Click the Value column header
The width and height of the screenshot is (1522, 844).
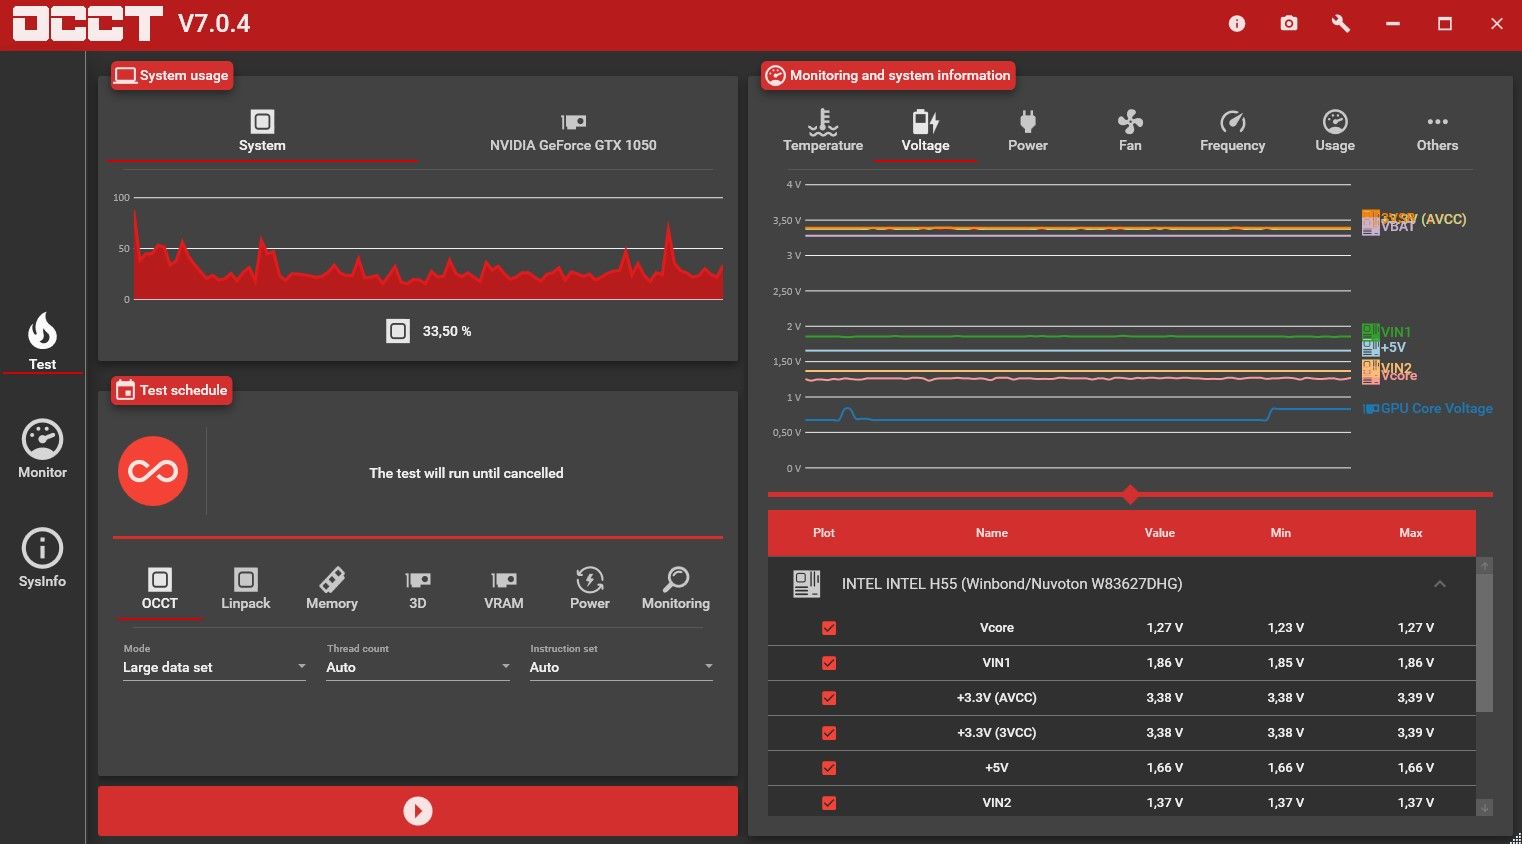pos(1160,533)
